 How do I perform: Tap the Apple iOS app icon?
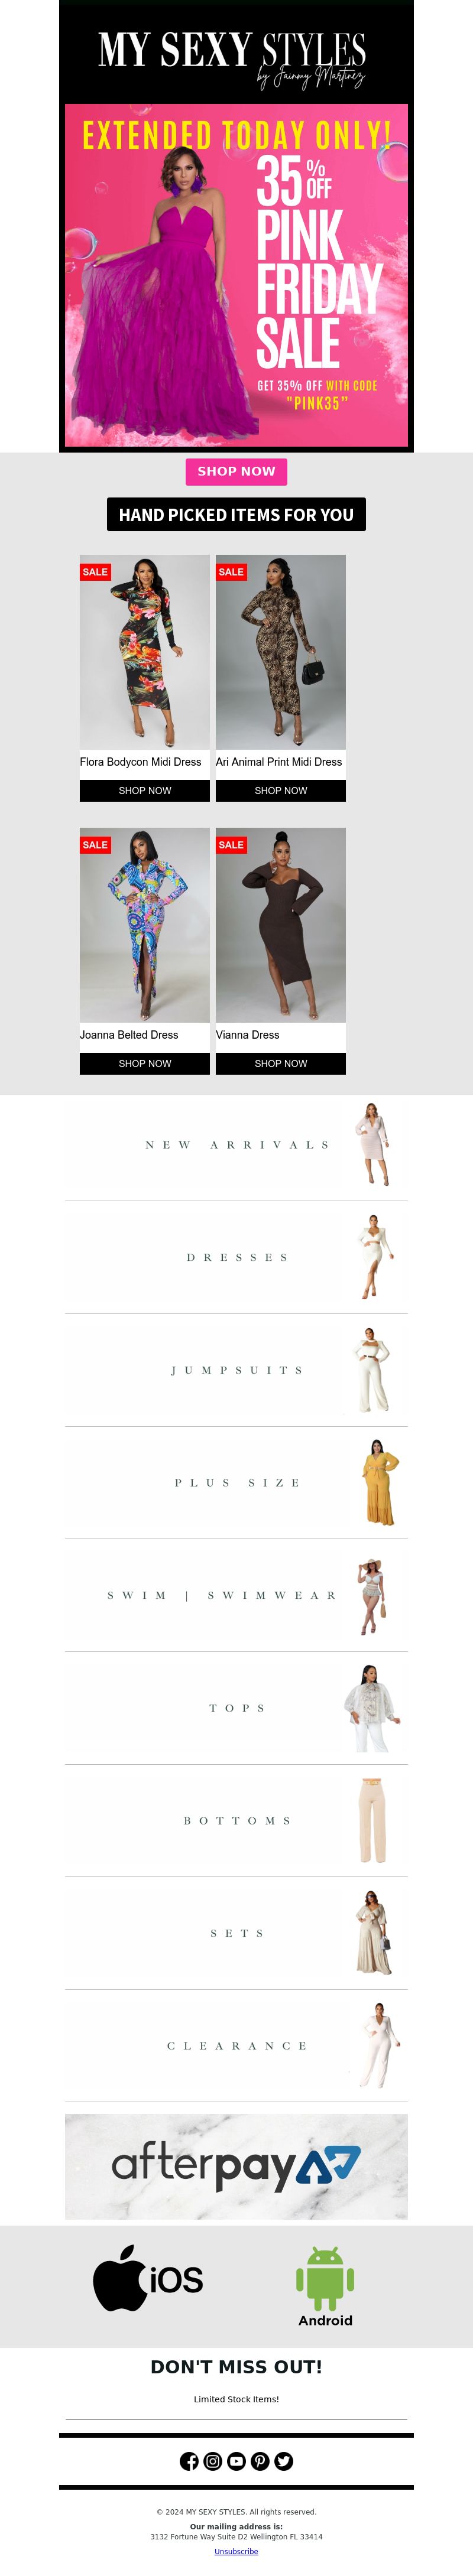pyautogui.click(x=148, y=2279)
